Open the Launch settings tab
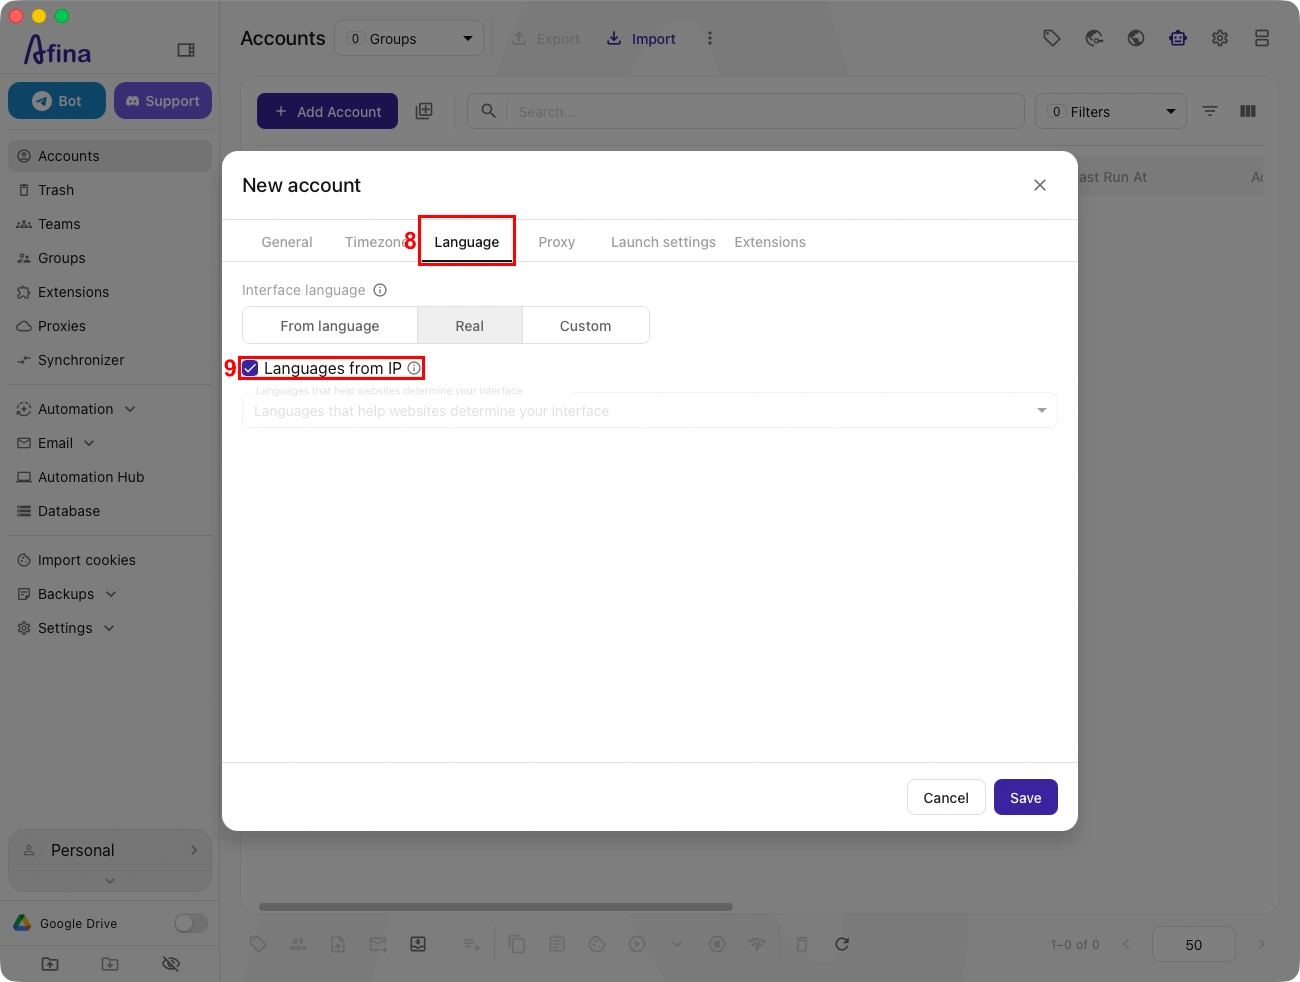The image size is (1300, 982). pyautogui.click(x=664, y=242)
